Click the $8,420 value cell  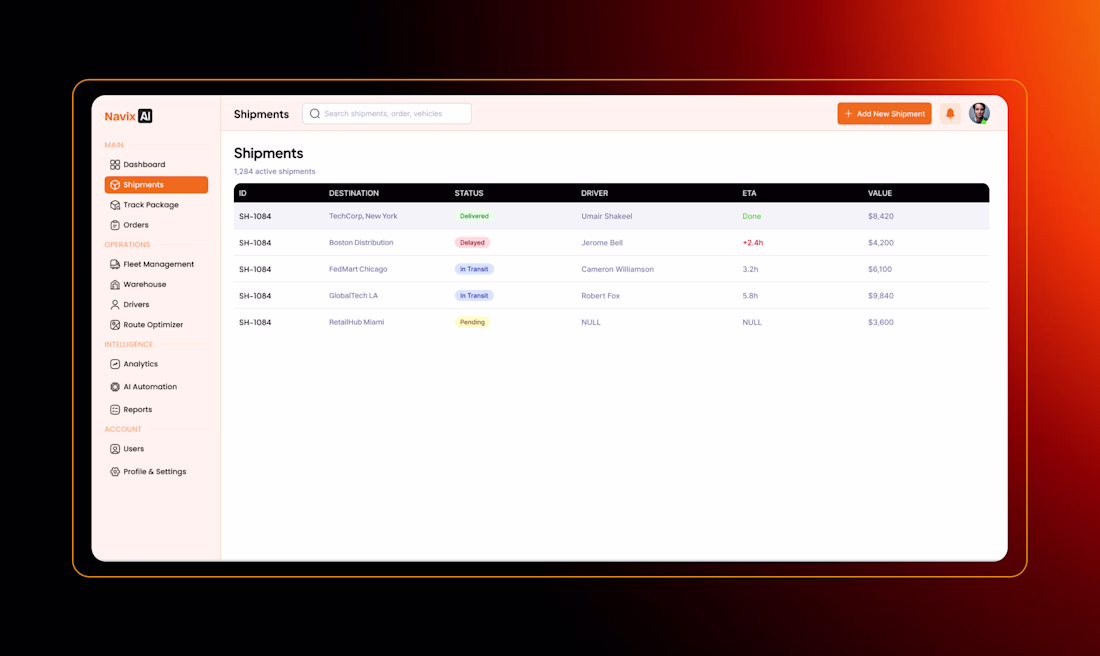click(x=880, y=216)
